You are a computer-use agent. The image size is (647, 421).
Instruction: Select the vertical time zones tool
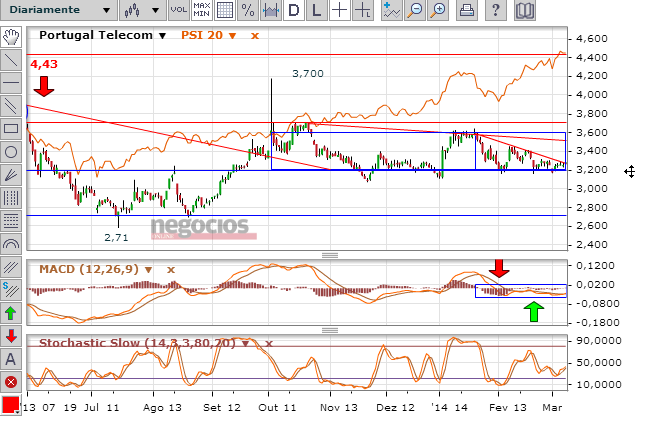[11, 199]
